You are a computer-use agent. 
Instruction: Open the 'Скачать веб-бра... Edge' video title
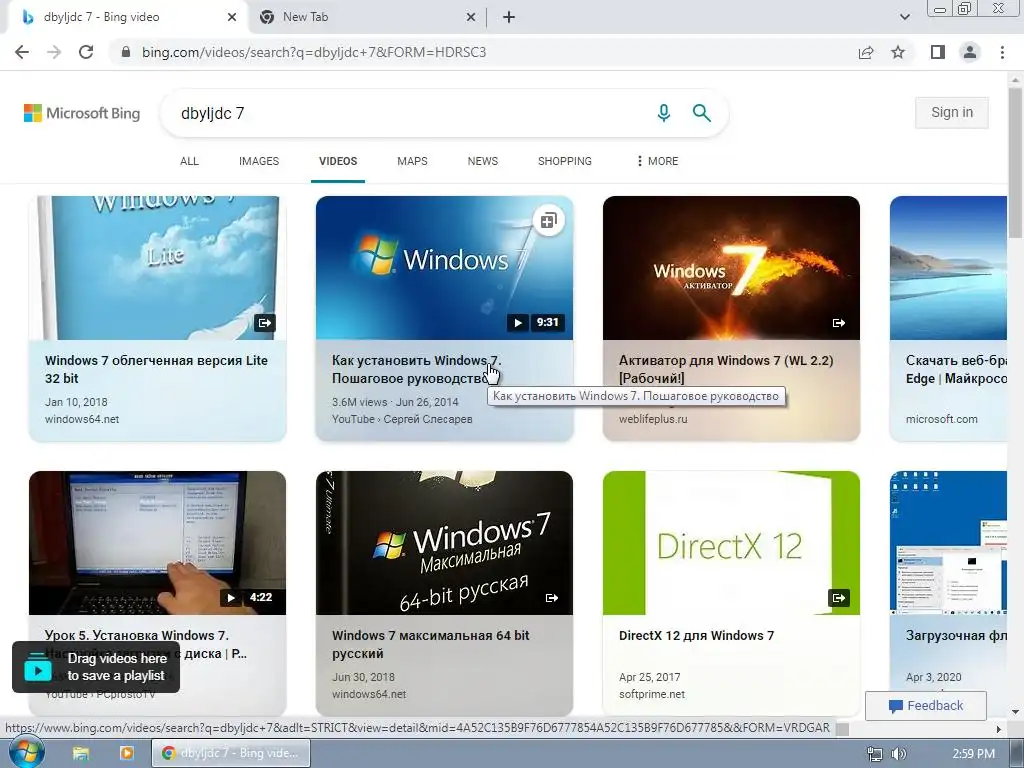956,369
